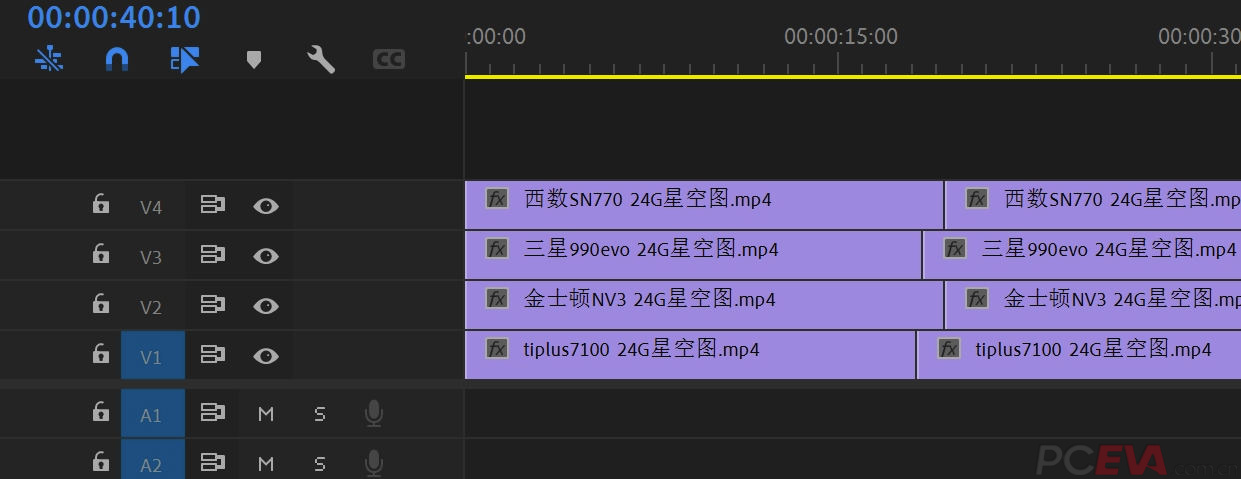Target the V1 source patch track header
The height and width of the screenshot is (479, 1241).
tap(151, 356)
